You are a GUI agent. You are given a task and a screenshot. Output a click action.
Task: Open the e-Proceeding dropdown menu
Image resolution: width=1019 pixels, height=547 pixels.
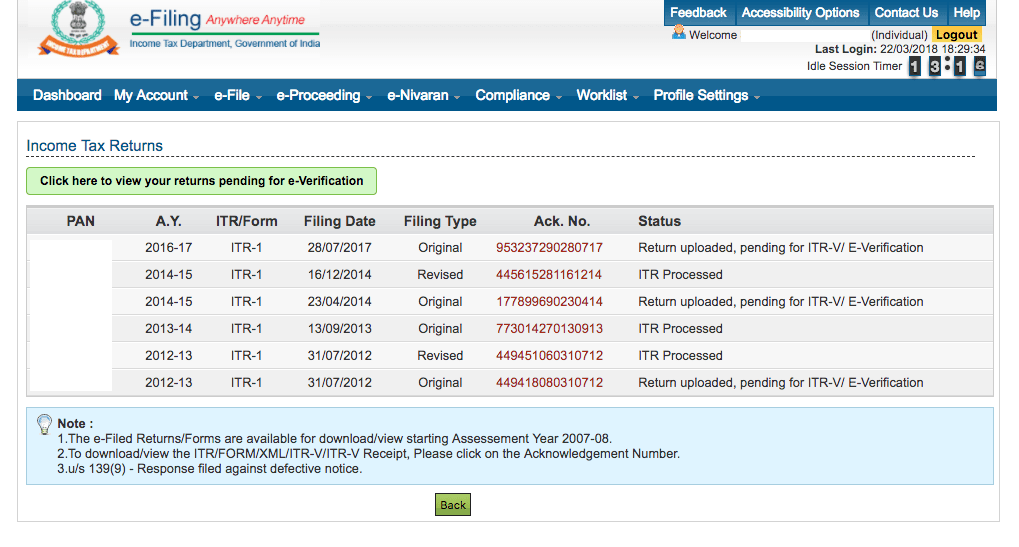tap(324, 95)
